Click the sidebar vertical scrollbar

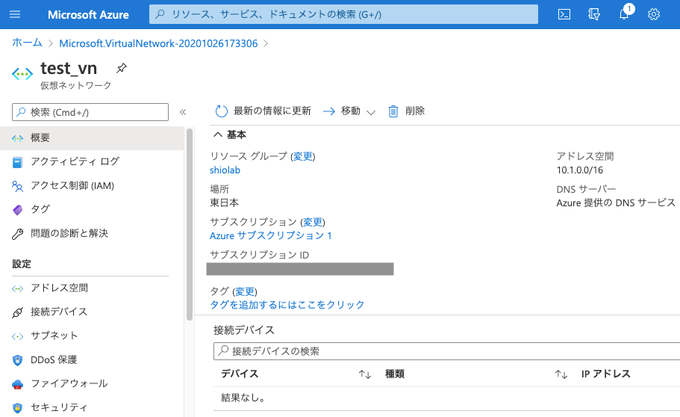point(189,225)
